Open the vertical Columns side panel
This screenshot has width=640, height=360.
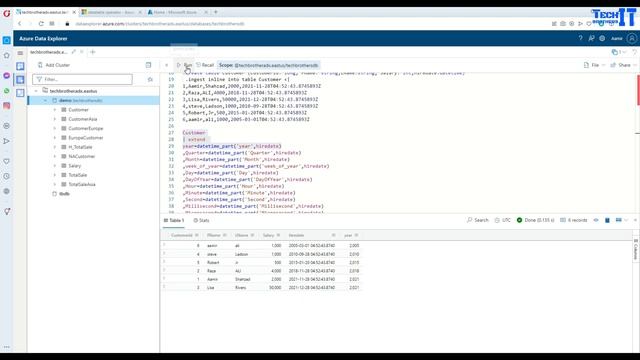pyautogui.click(x=636, y=249)
